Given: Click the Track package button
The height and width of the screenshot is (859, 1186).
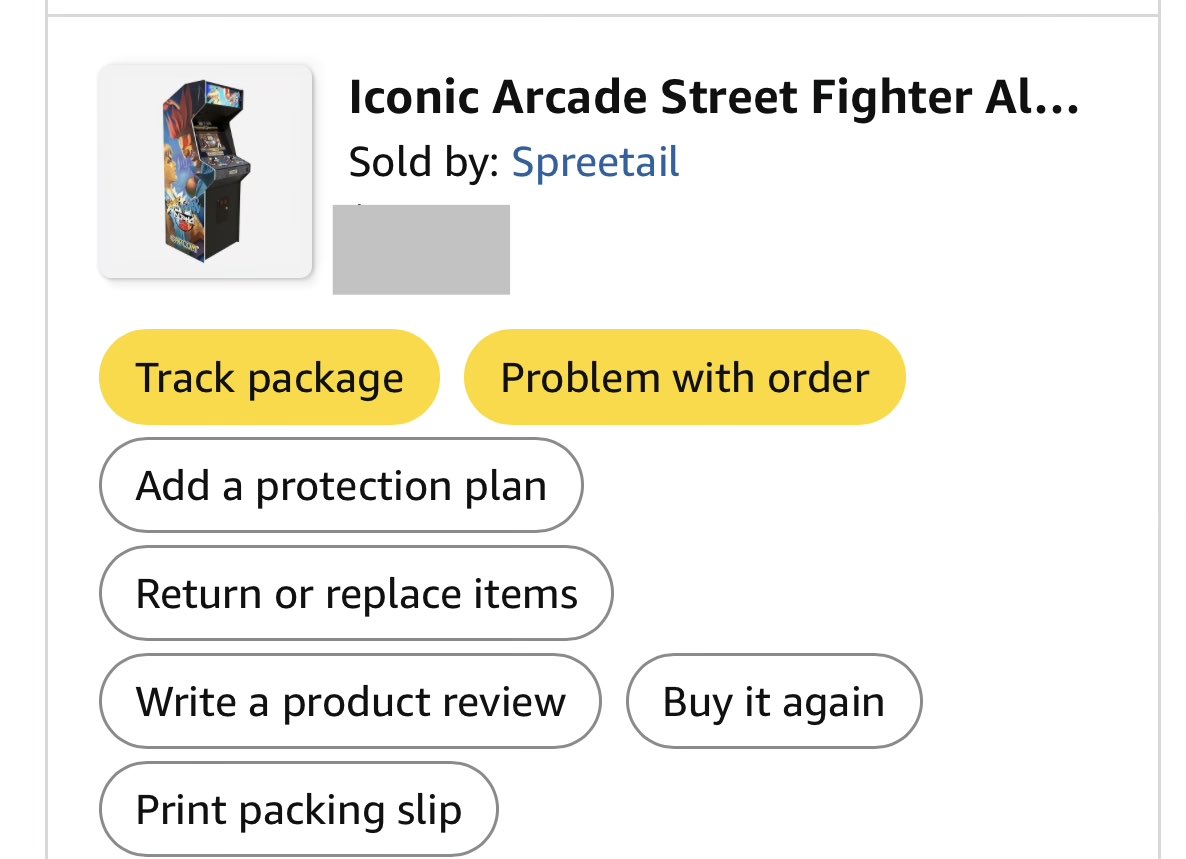Looking at the screenshot, I should pos(269,377).
